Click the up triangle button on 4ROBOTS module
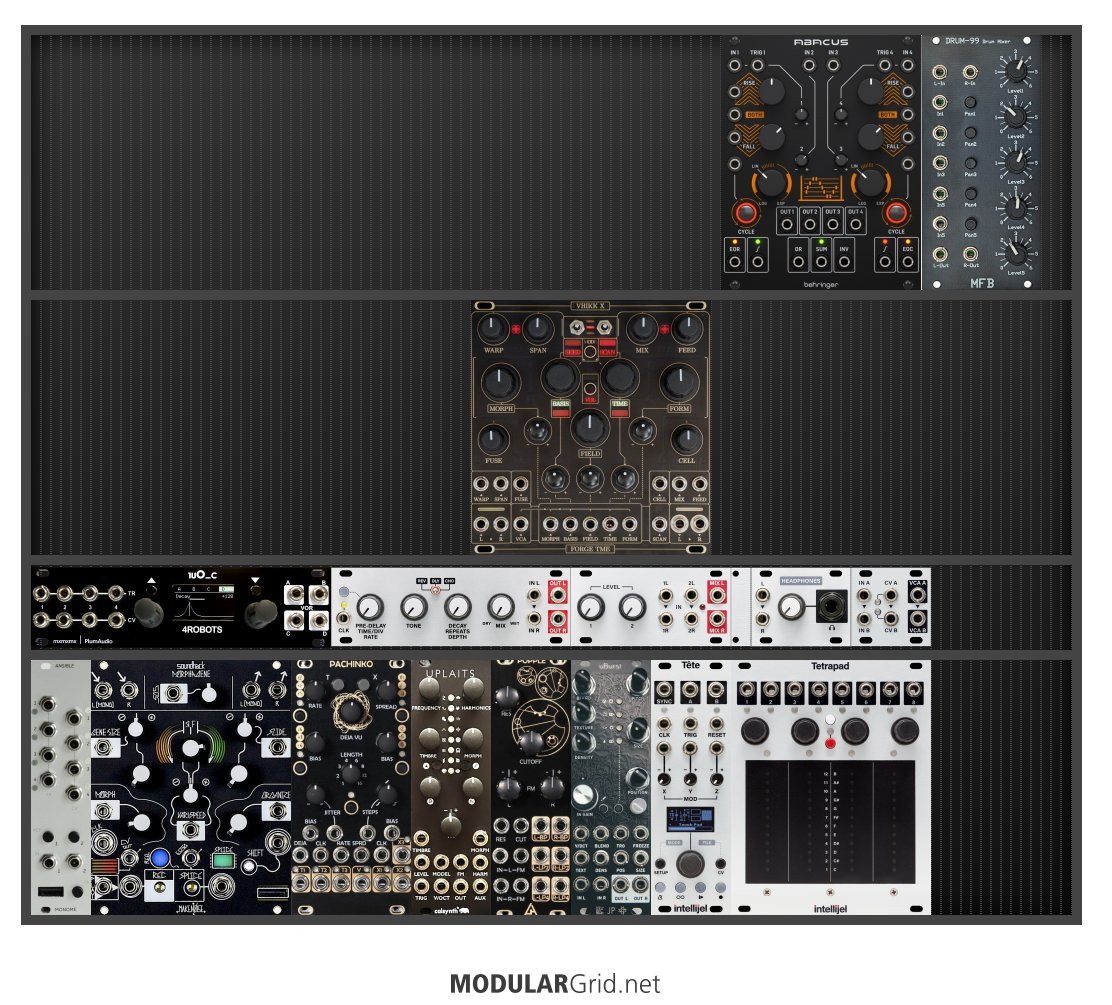Screen dimensions: 1112x1005 [x=151, y=590]
